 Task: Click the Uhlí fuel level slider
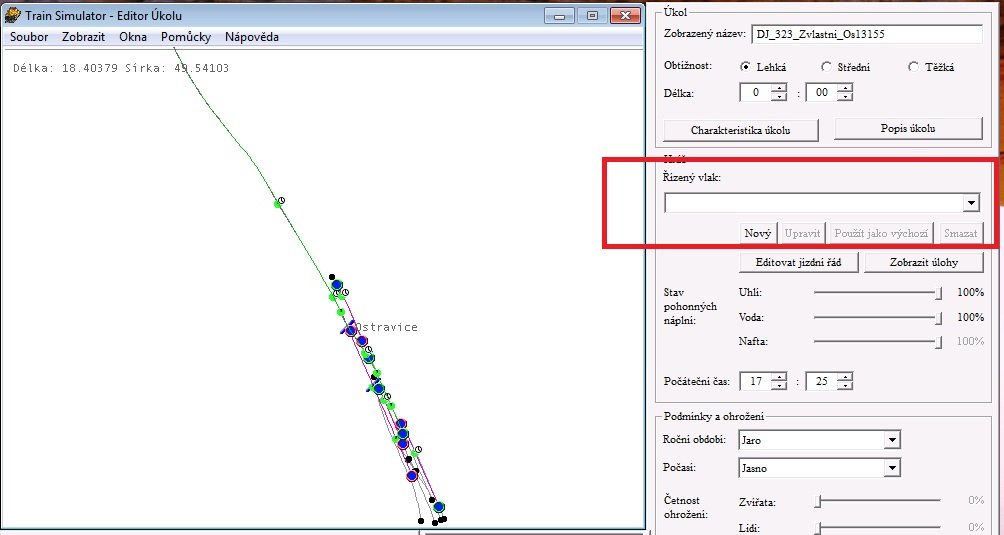click(x=876, y=293)
